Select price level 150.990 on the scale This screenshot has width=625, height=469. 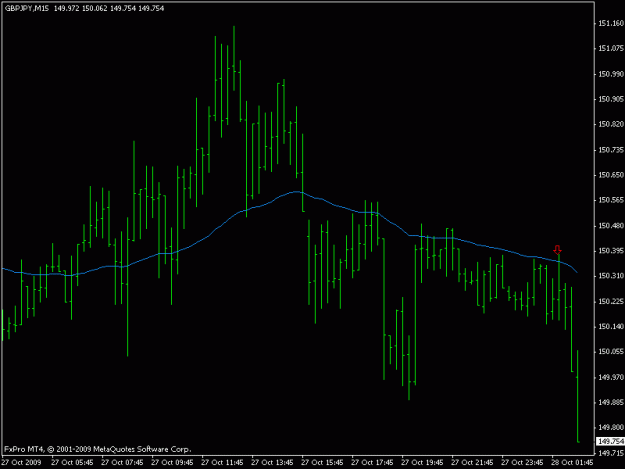(x=611, y=74)
